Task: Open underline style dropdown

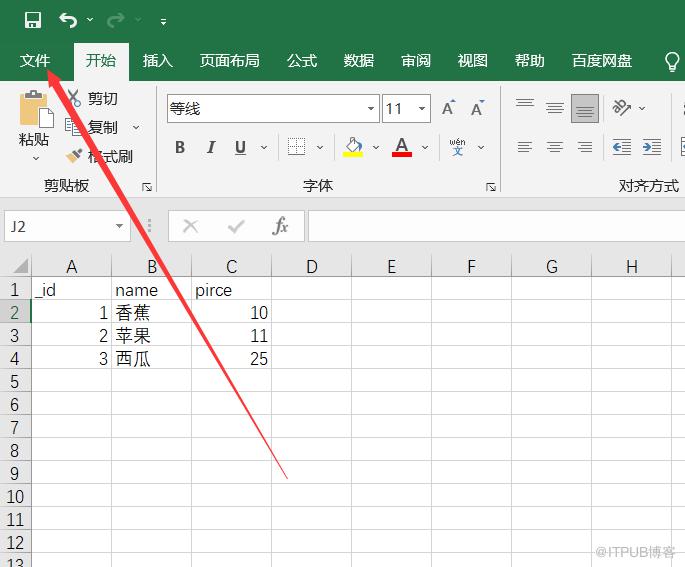Action: [264, 148]
